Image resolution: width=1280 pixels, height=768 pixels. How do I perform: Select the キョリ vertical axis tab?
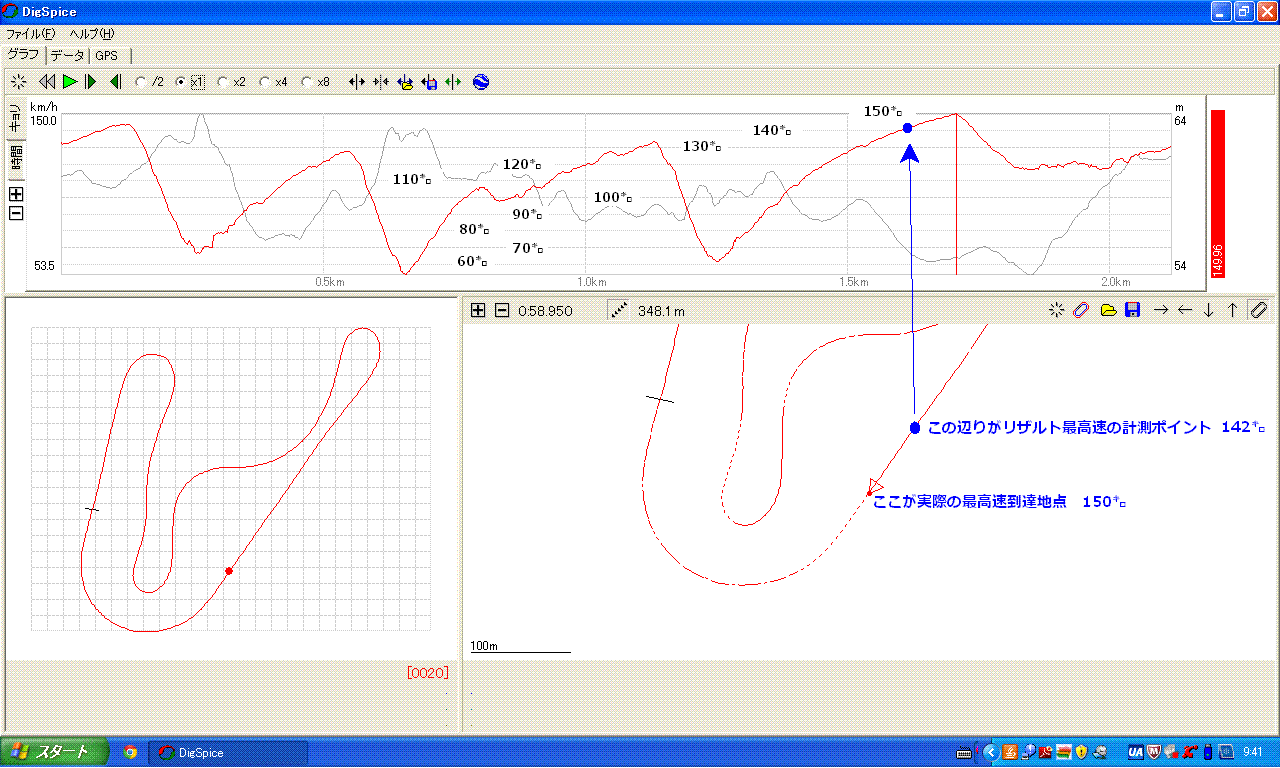[16, 118]
